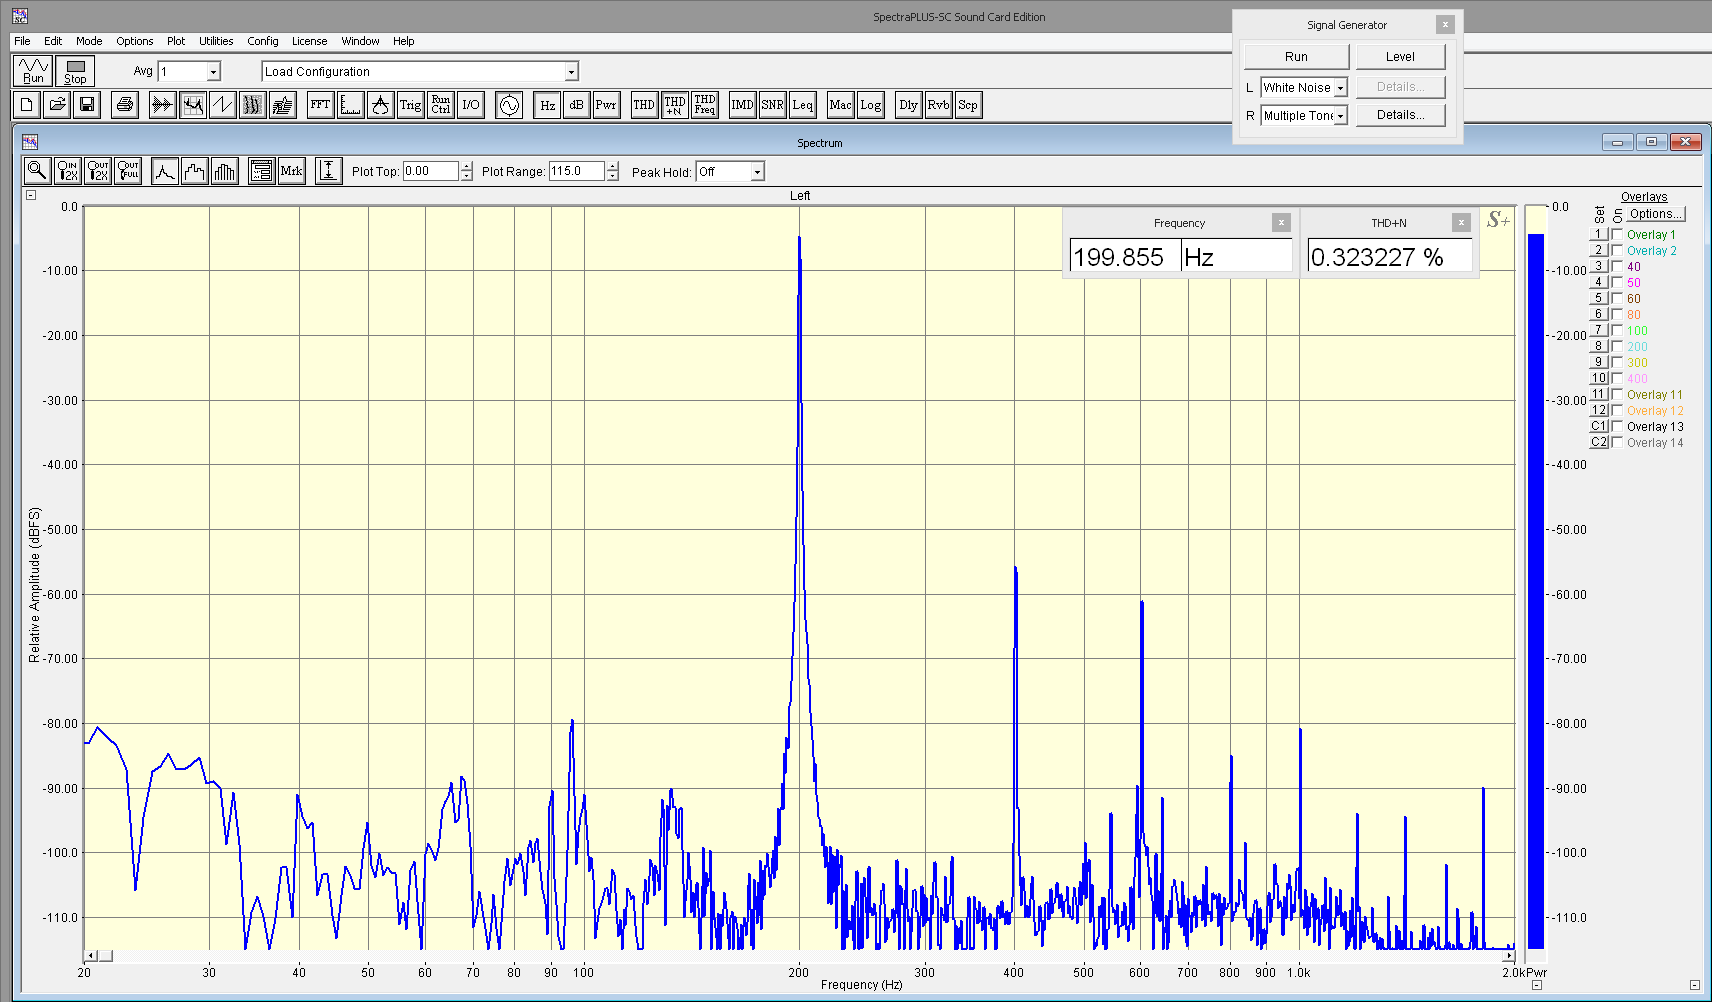Screen dimensions: 1712x1002
Task: Enable the Overlay 1 checkbox
Action: tap(1617, 234)
